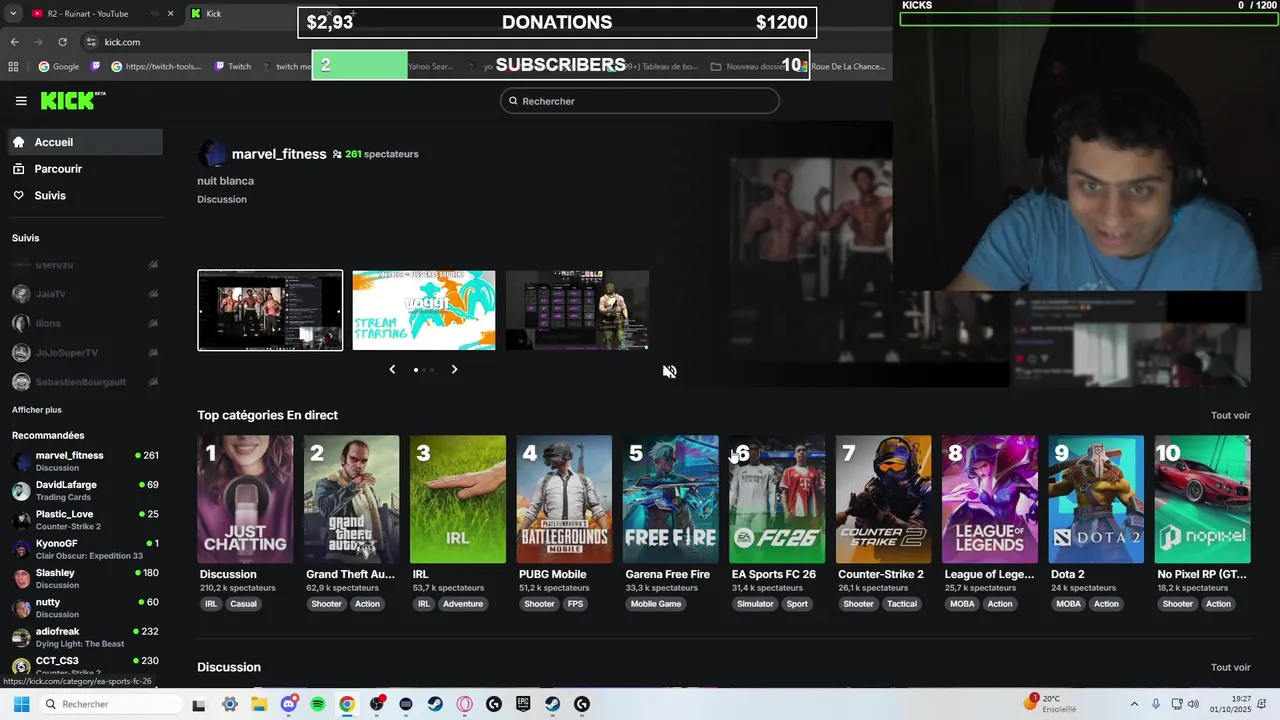Image resolution: width=1280 pixels, height=720 pixels.
Task: Open the PUBG Mobile category card
Action: point(564,499)
